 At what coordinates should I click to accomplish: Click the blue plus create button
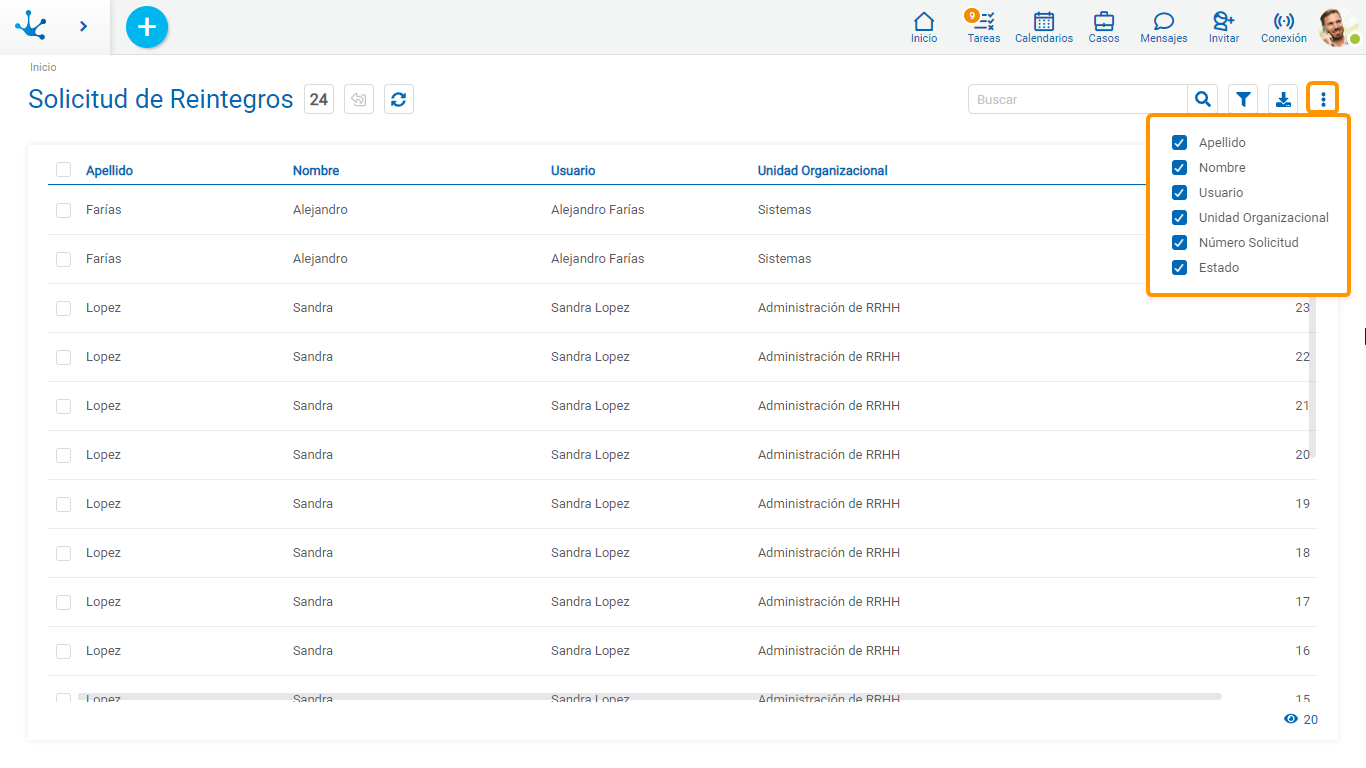click(147, 27)
